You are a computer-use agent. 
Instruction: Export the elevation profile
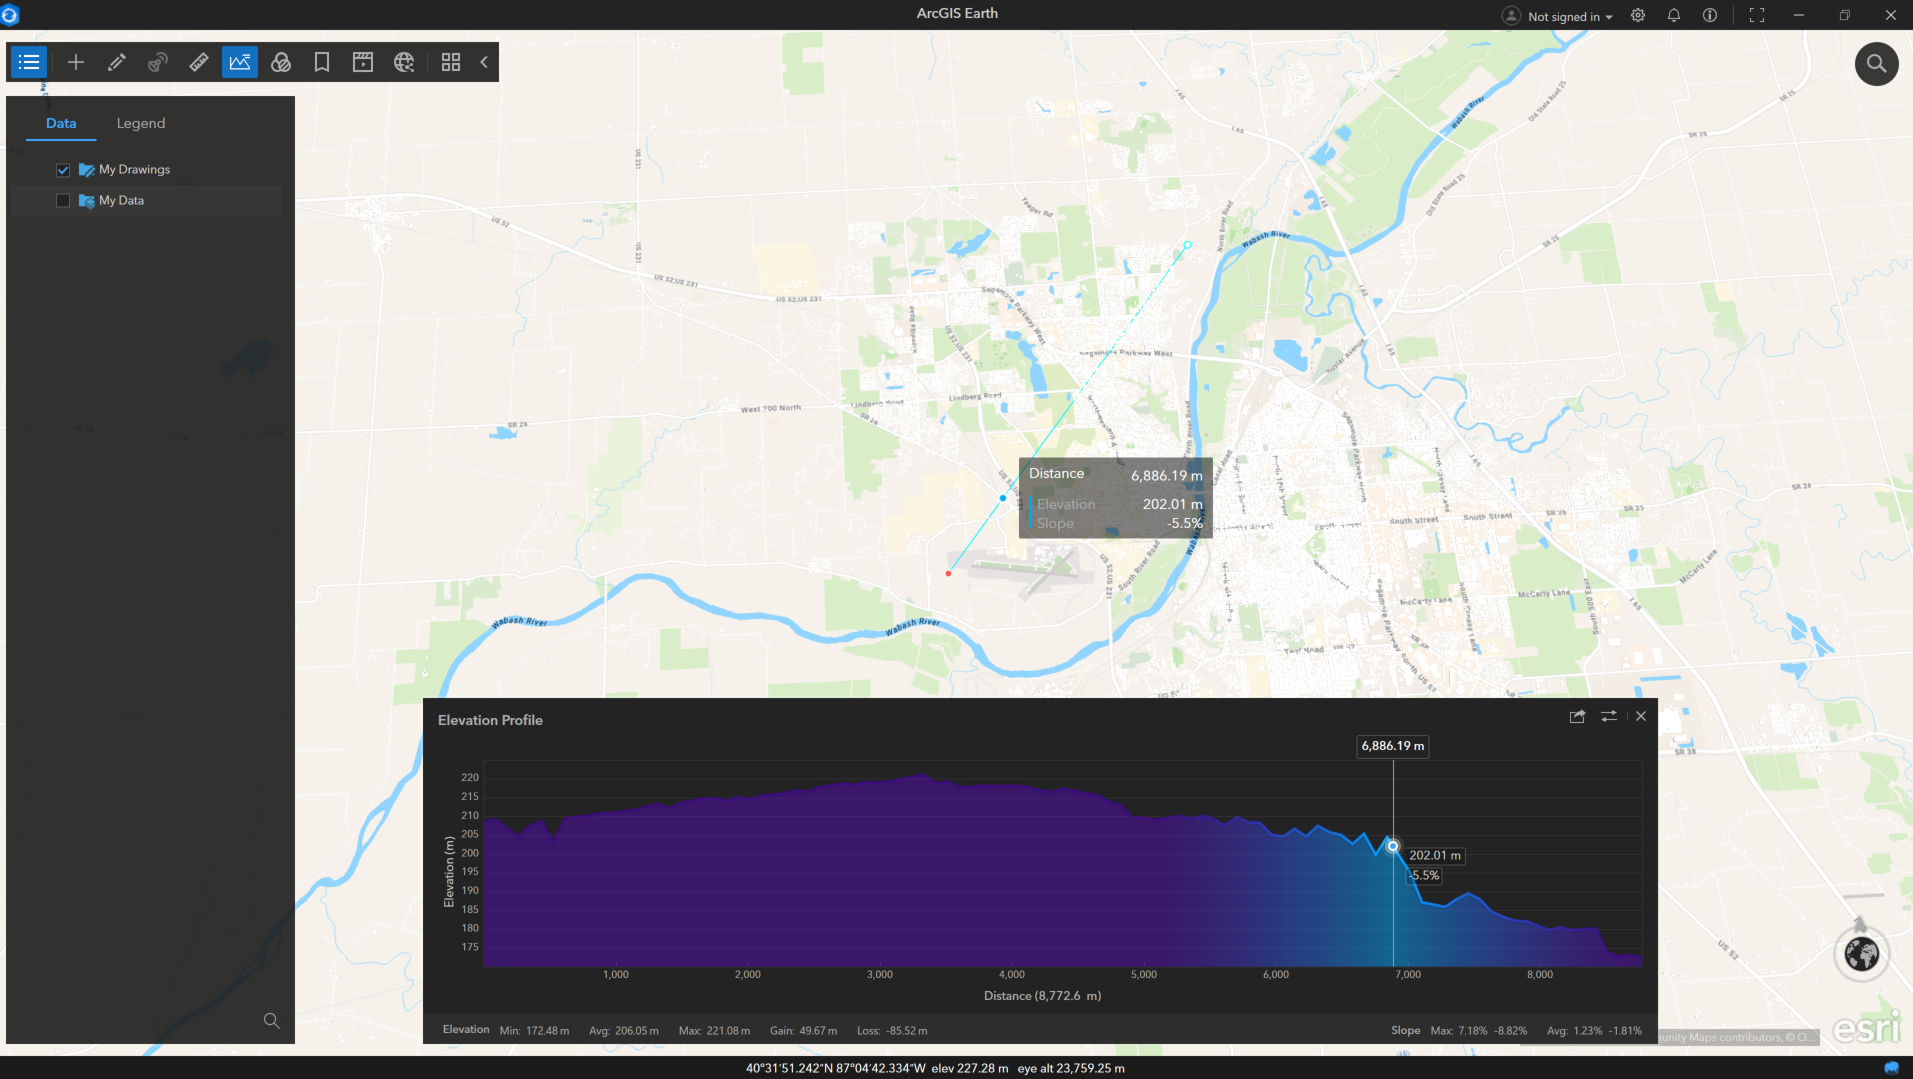click(1577, 717)
